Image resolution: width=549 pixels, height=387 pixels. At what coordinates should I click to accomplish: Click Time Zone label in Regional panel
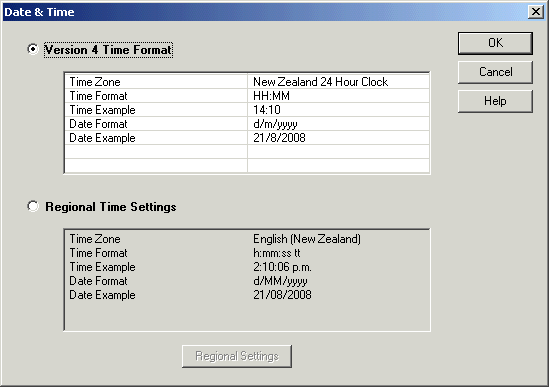[95, 239]
